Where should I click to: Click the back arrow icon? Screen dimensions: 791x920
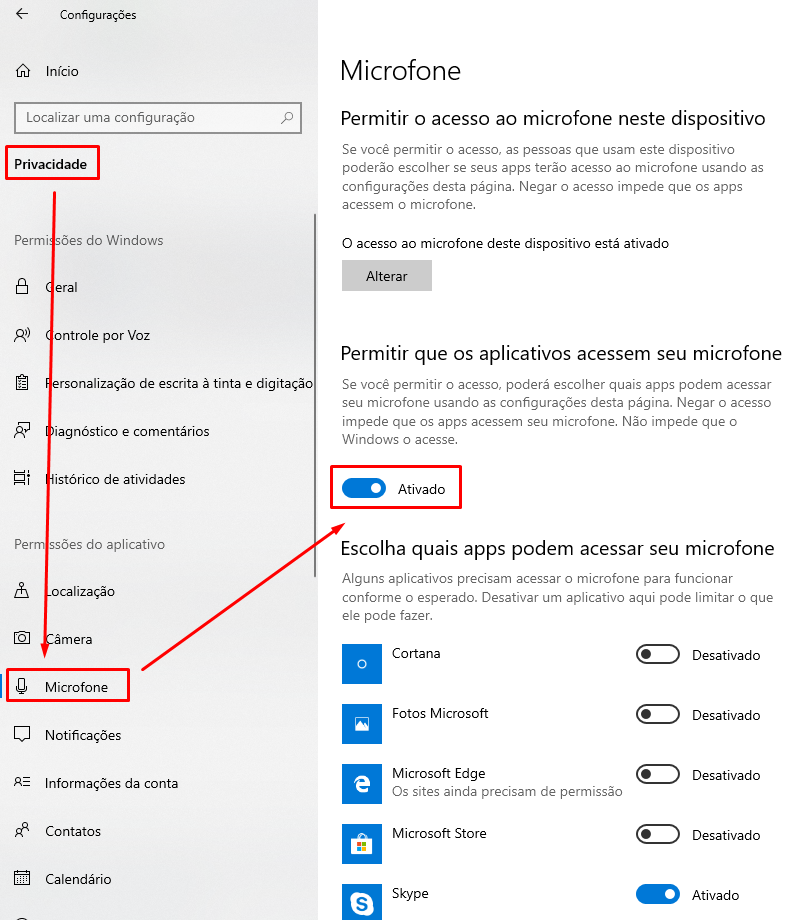(22, 15)
